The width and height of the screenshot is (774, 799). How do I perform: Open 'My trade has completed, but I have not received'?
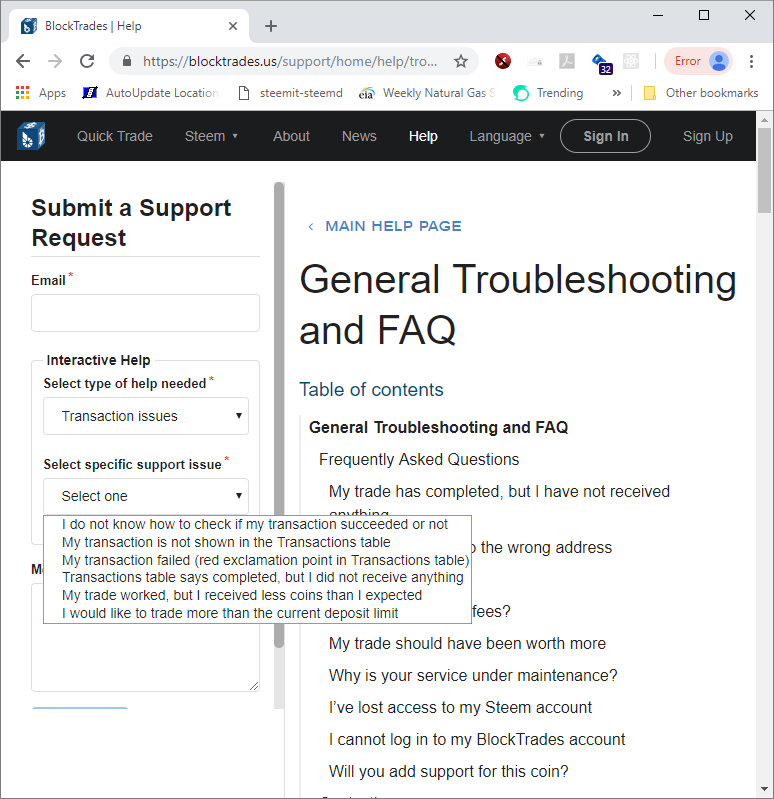pos(499,492)
